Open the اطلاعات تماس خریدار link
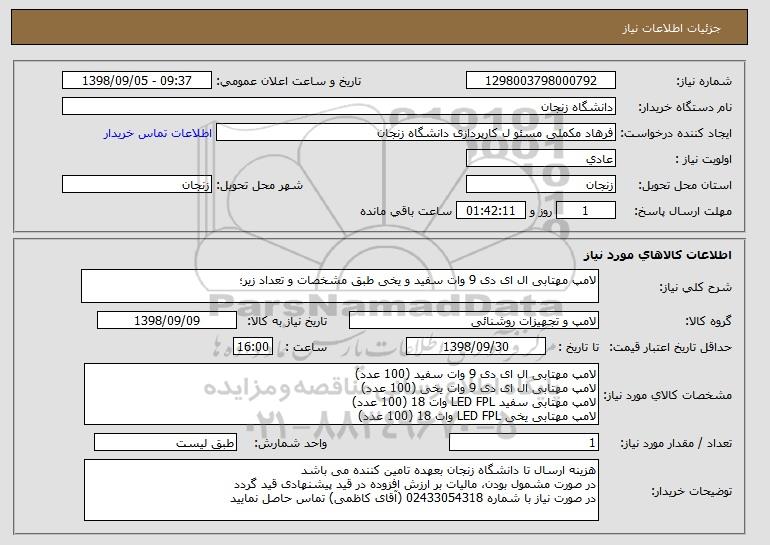Image resolution: width=770 pixels, height=545 pixels. click(x=158, y=134)
